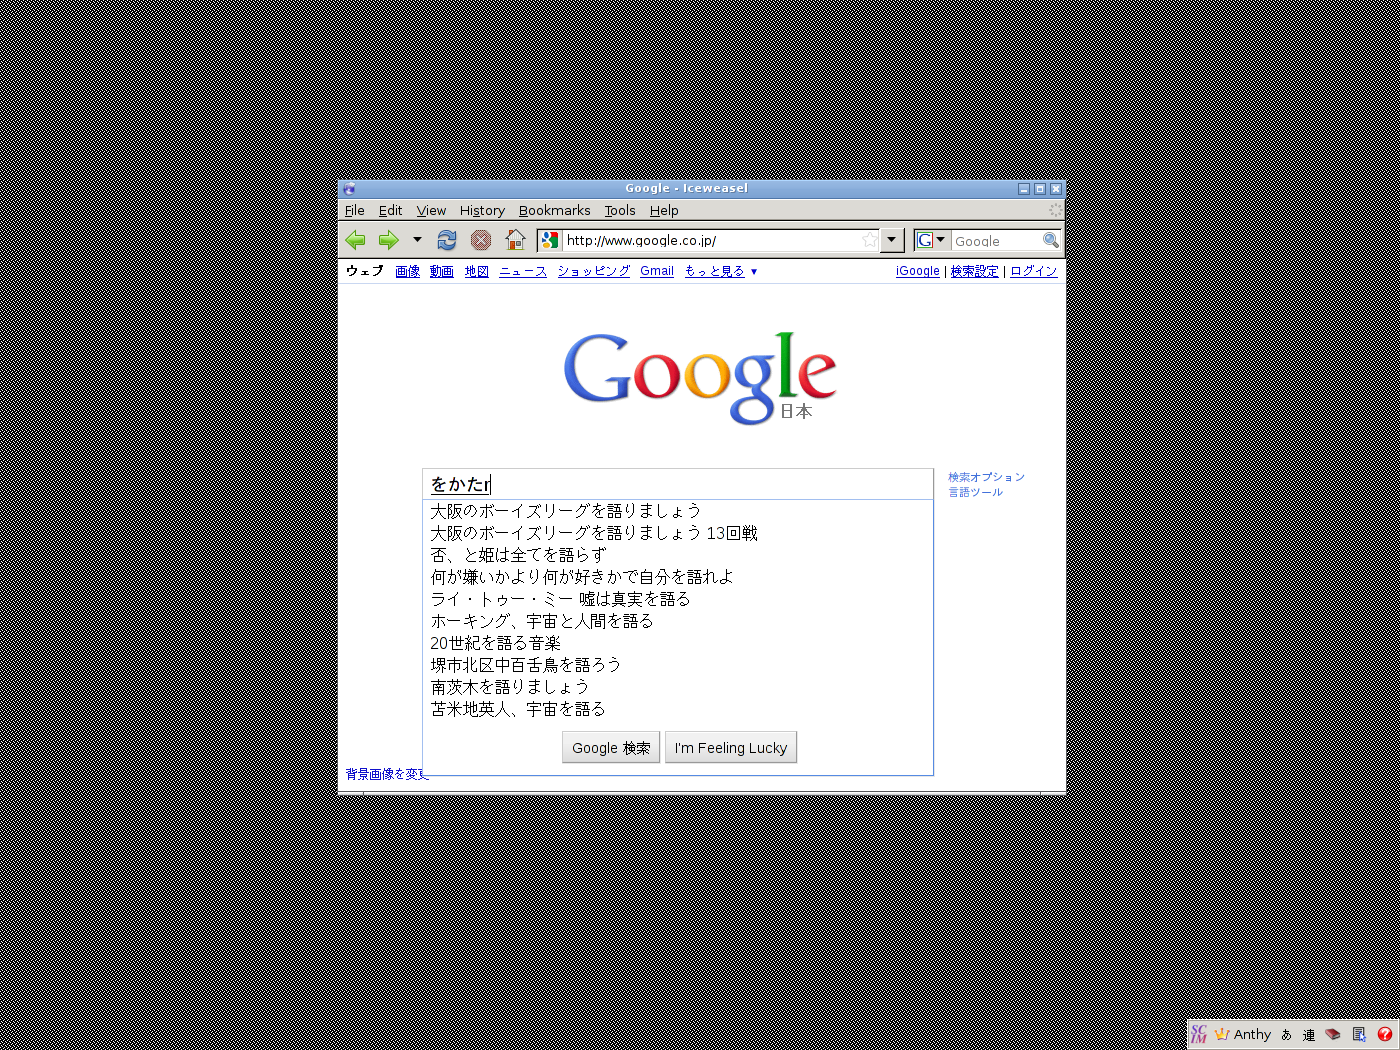
Task: Open the search engine selector dropdown
Action: pos(932,240)
